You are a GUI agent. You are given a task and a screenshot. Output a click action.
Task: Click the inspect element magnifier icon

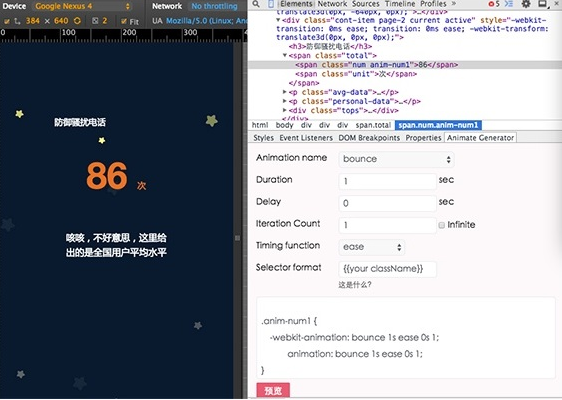(255, 4)
